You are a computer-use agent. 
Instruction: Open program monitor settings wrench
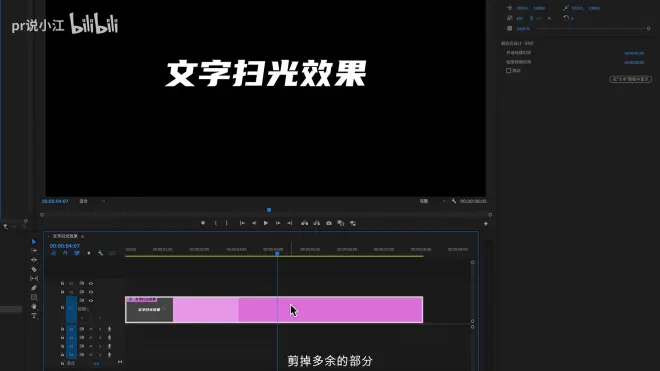(x=454, y=201)
